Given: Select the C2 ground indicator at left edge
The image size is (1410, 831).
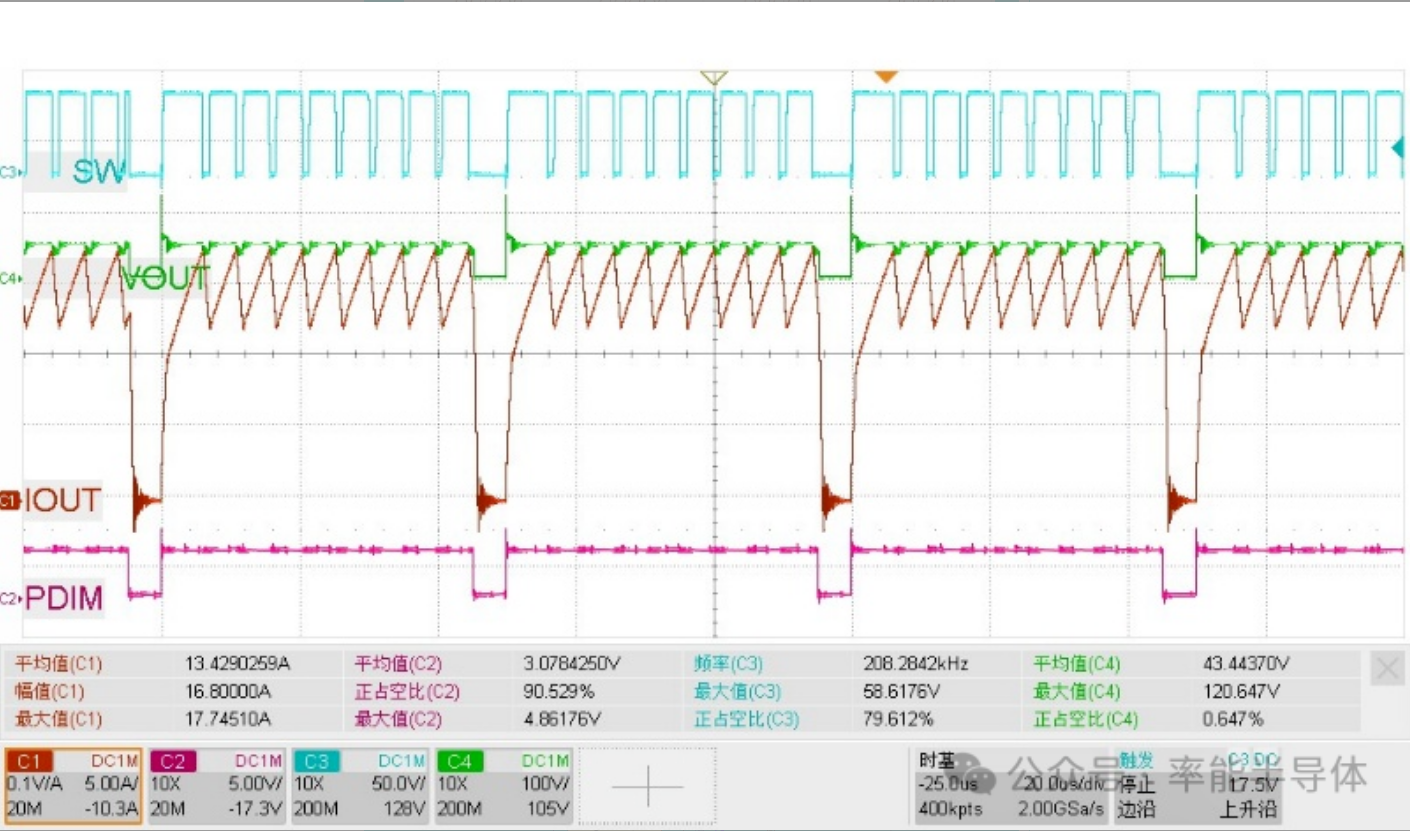Looking at the screenshot, I should 9,599.
